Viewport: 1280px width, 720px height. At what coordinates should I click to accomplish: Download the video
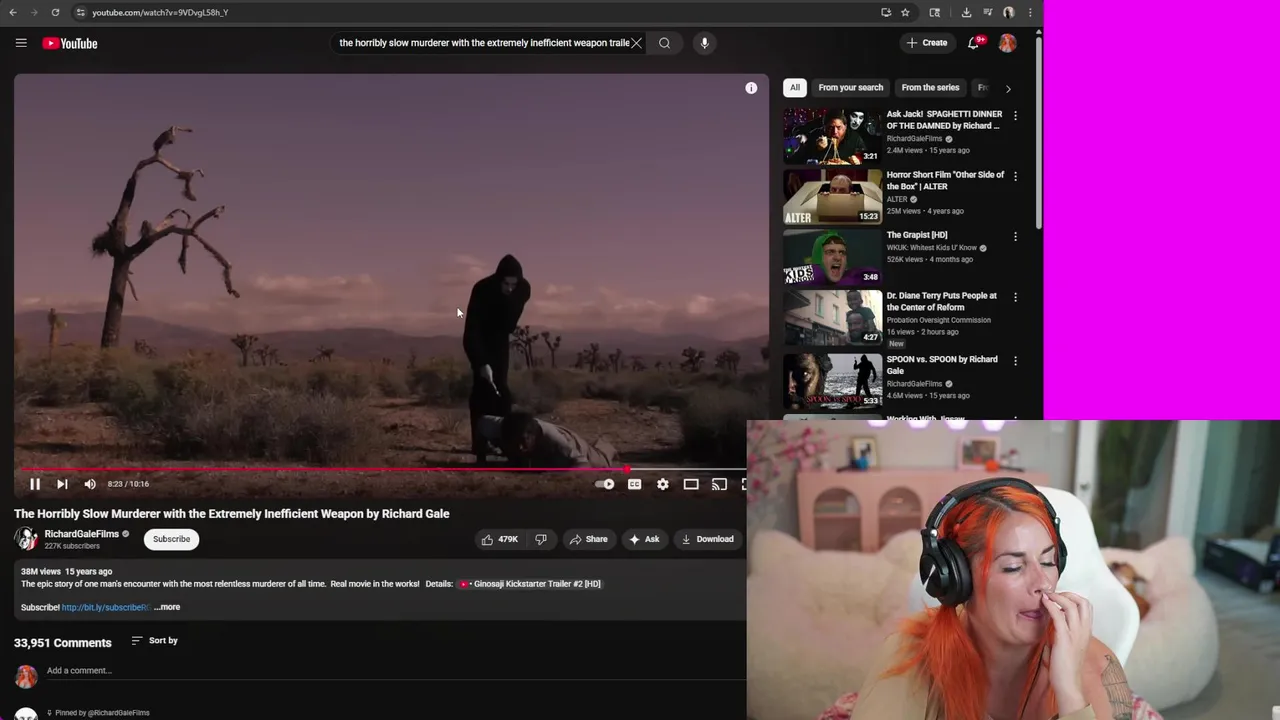coord(707,539)
